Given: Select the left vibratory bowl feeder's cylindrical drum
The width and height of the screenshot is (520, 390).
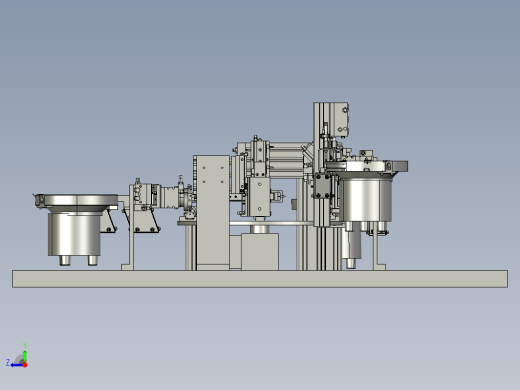Looking at the screenshot, I should point(74,234).
